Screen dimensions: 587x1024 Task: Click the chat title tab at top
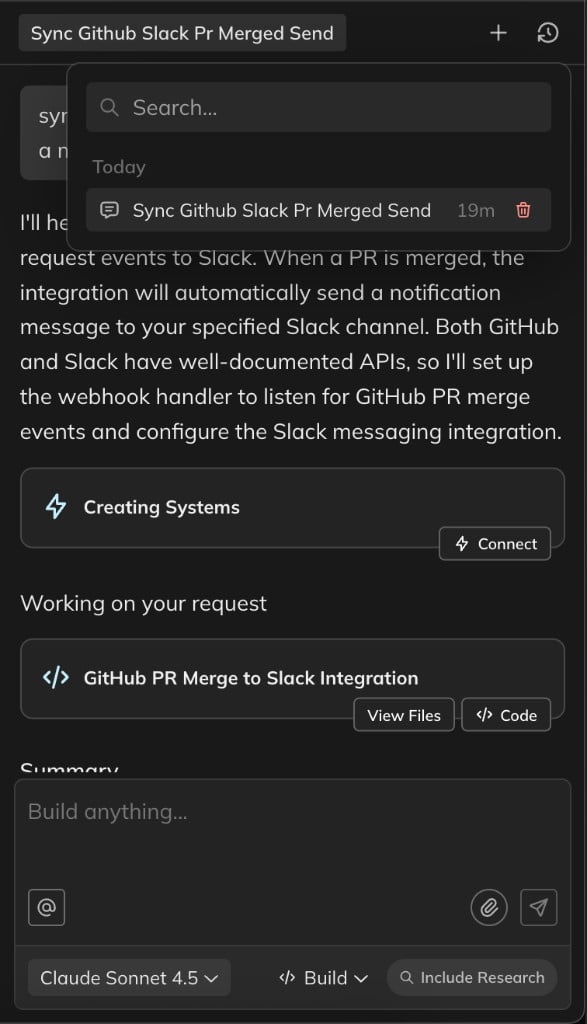pos(182,33)
